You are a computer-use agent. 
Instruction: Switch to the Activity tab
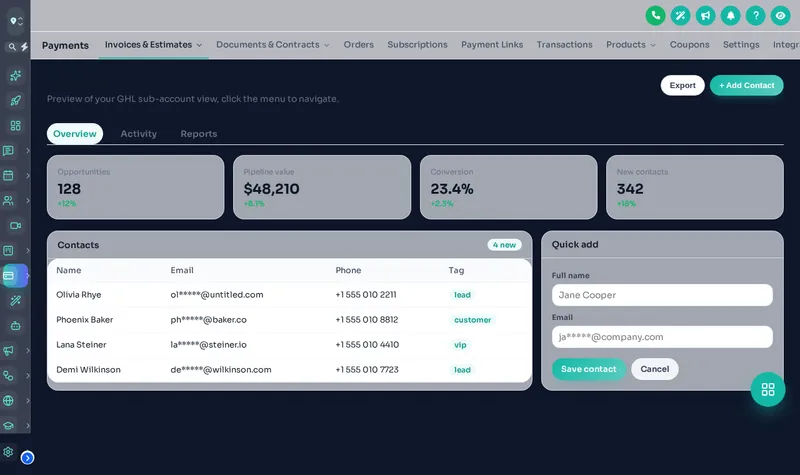pyautogui.click(x=139, y=134)
